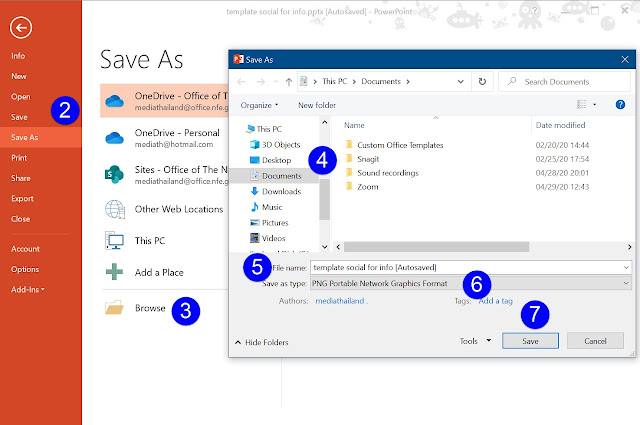
Task: Click Browse folder option
Action: pos(137,308)
